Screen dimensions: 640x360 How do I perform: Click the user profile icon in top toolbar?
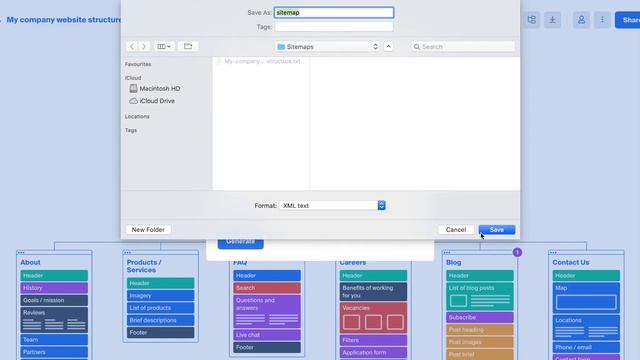[x=581, y=20]
